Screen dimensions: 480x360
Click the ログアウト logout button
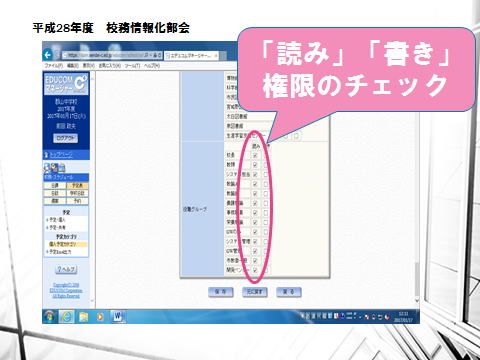point(66,138)
